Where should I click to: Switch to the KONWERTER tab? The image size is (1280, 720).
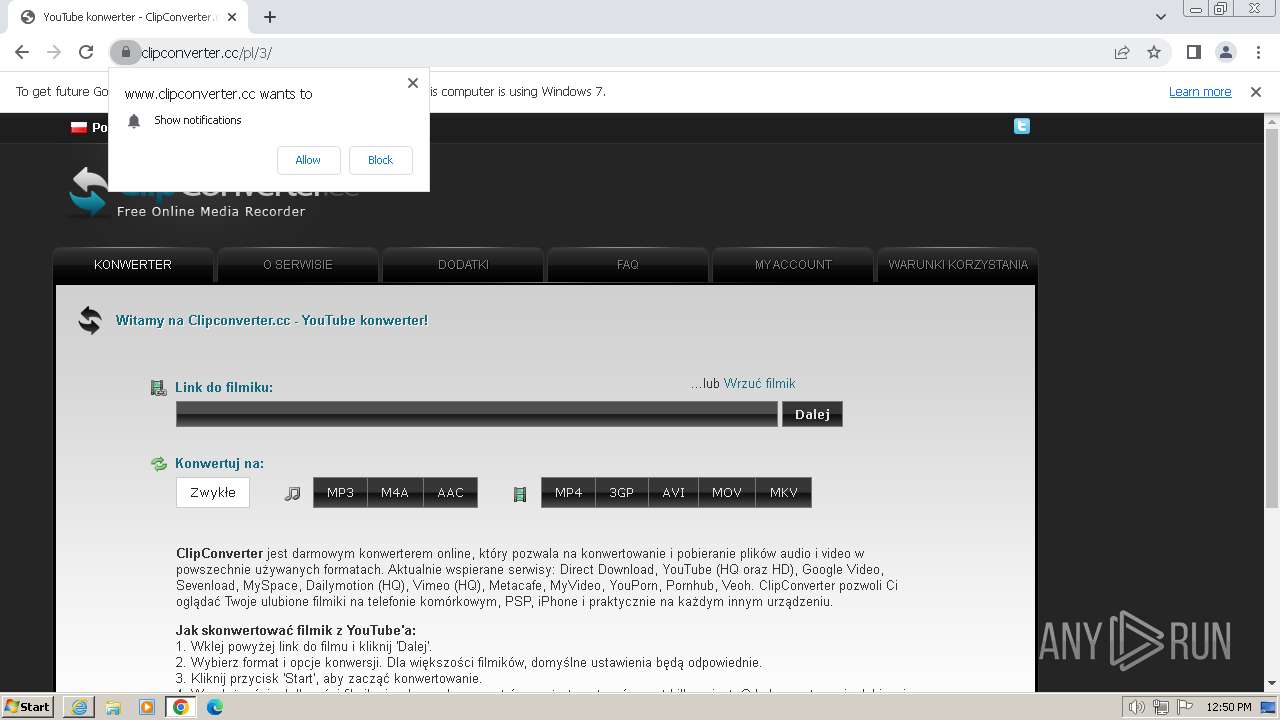(x=133, y=265)
